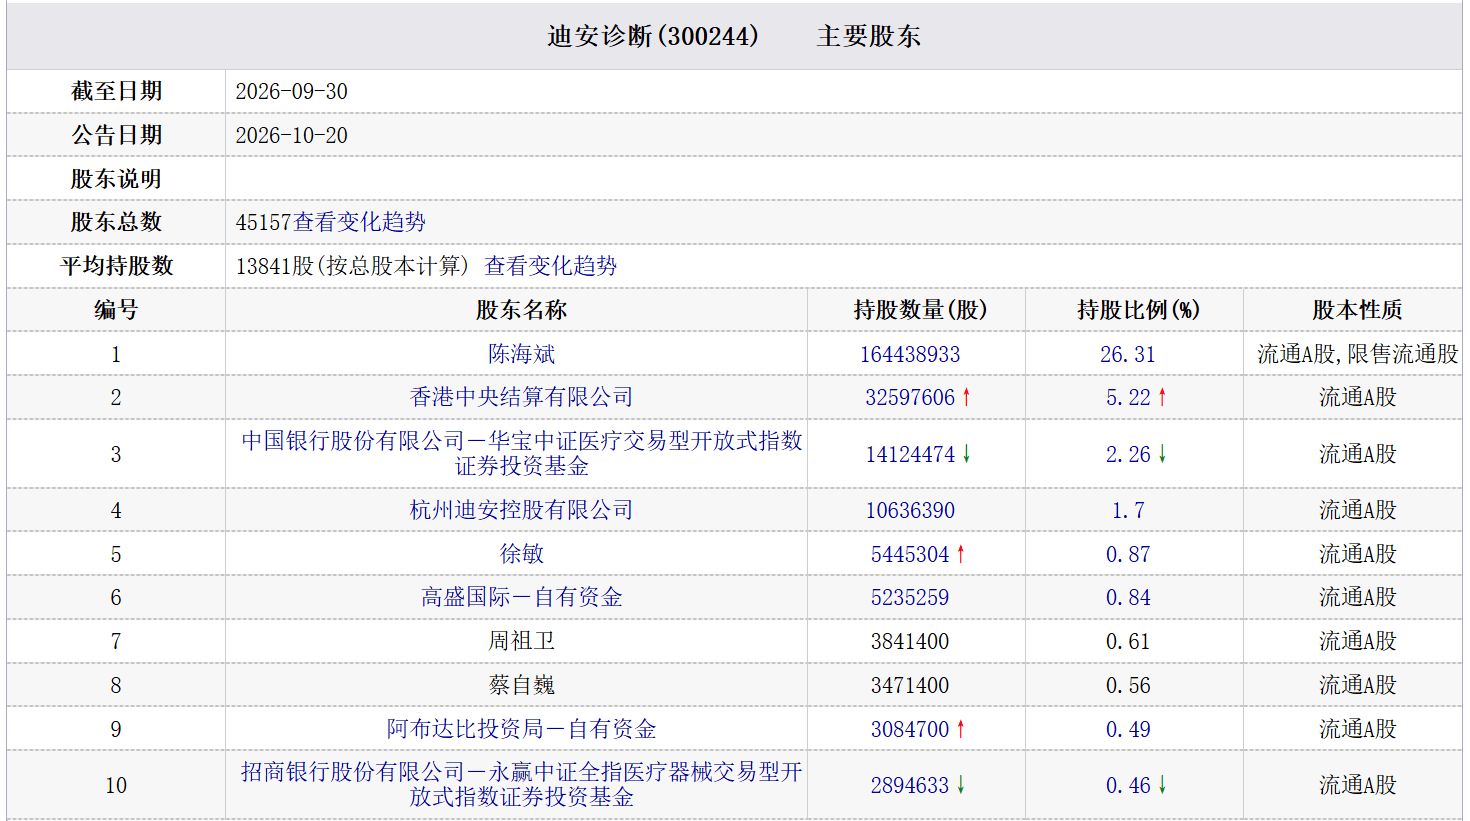Select shareholder name 蔡自巍

click(521, 685)
